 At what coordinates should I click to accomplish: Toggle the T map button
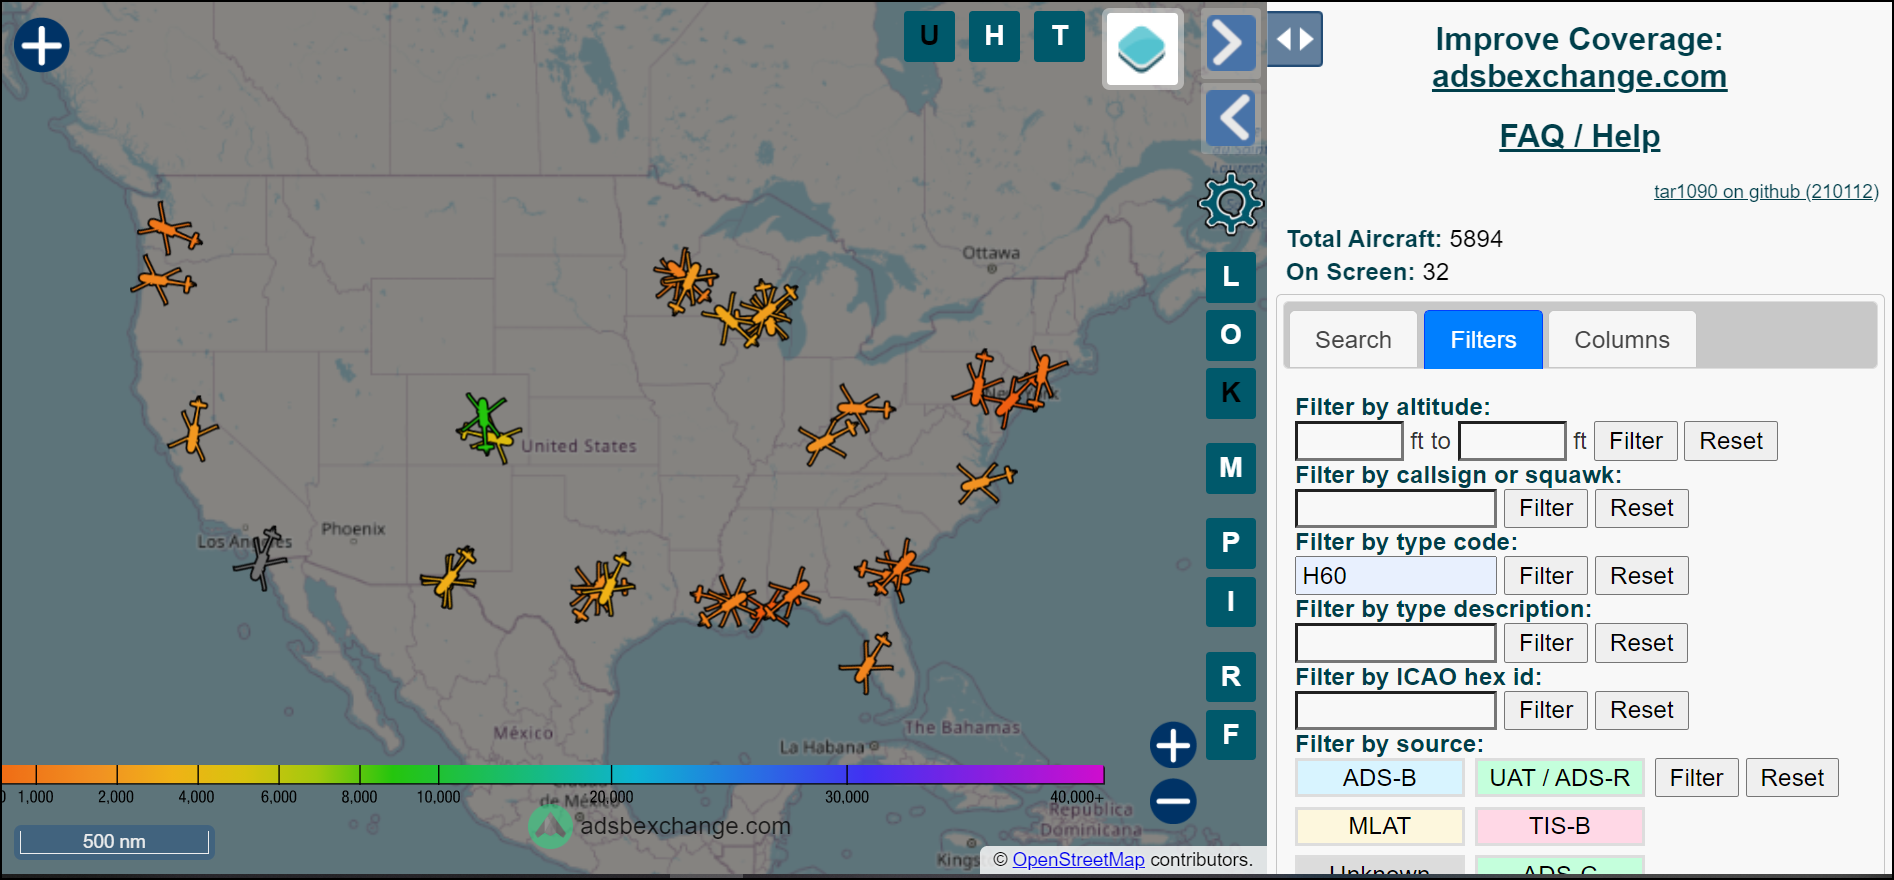[x=1060, y=37]
